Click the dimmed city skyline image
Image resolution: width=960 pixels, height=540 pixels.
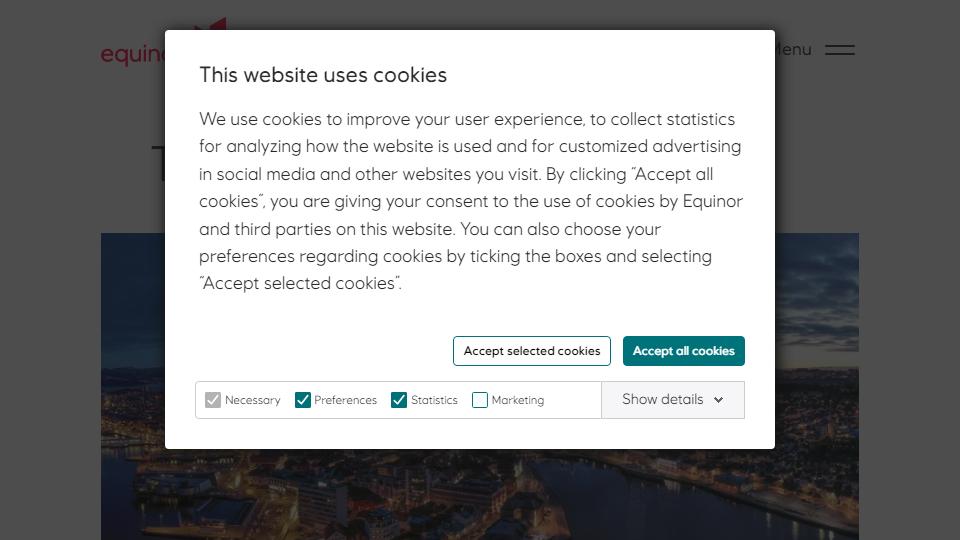point(480,495)
